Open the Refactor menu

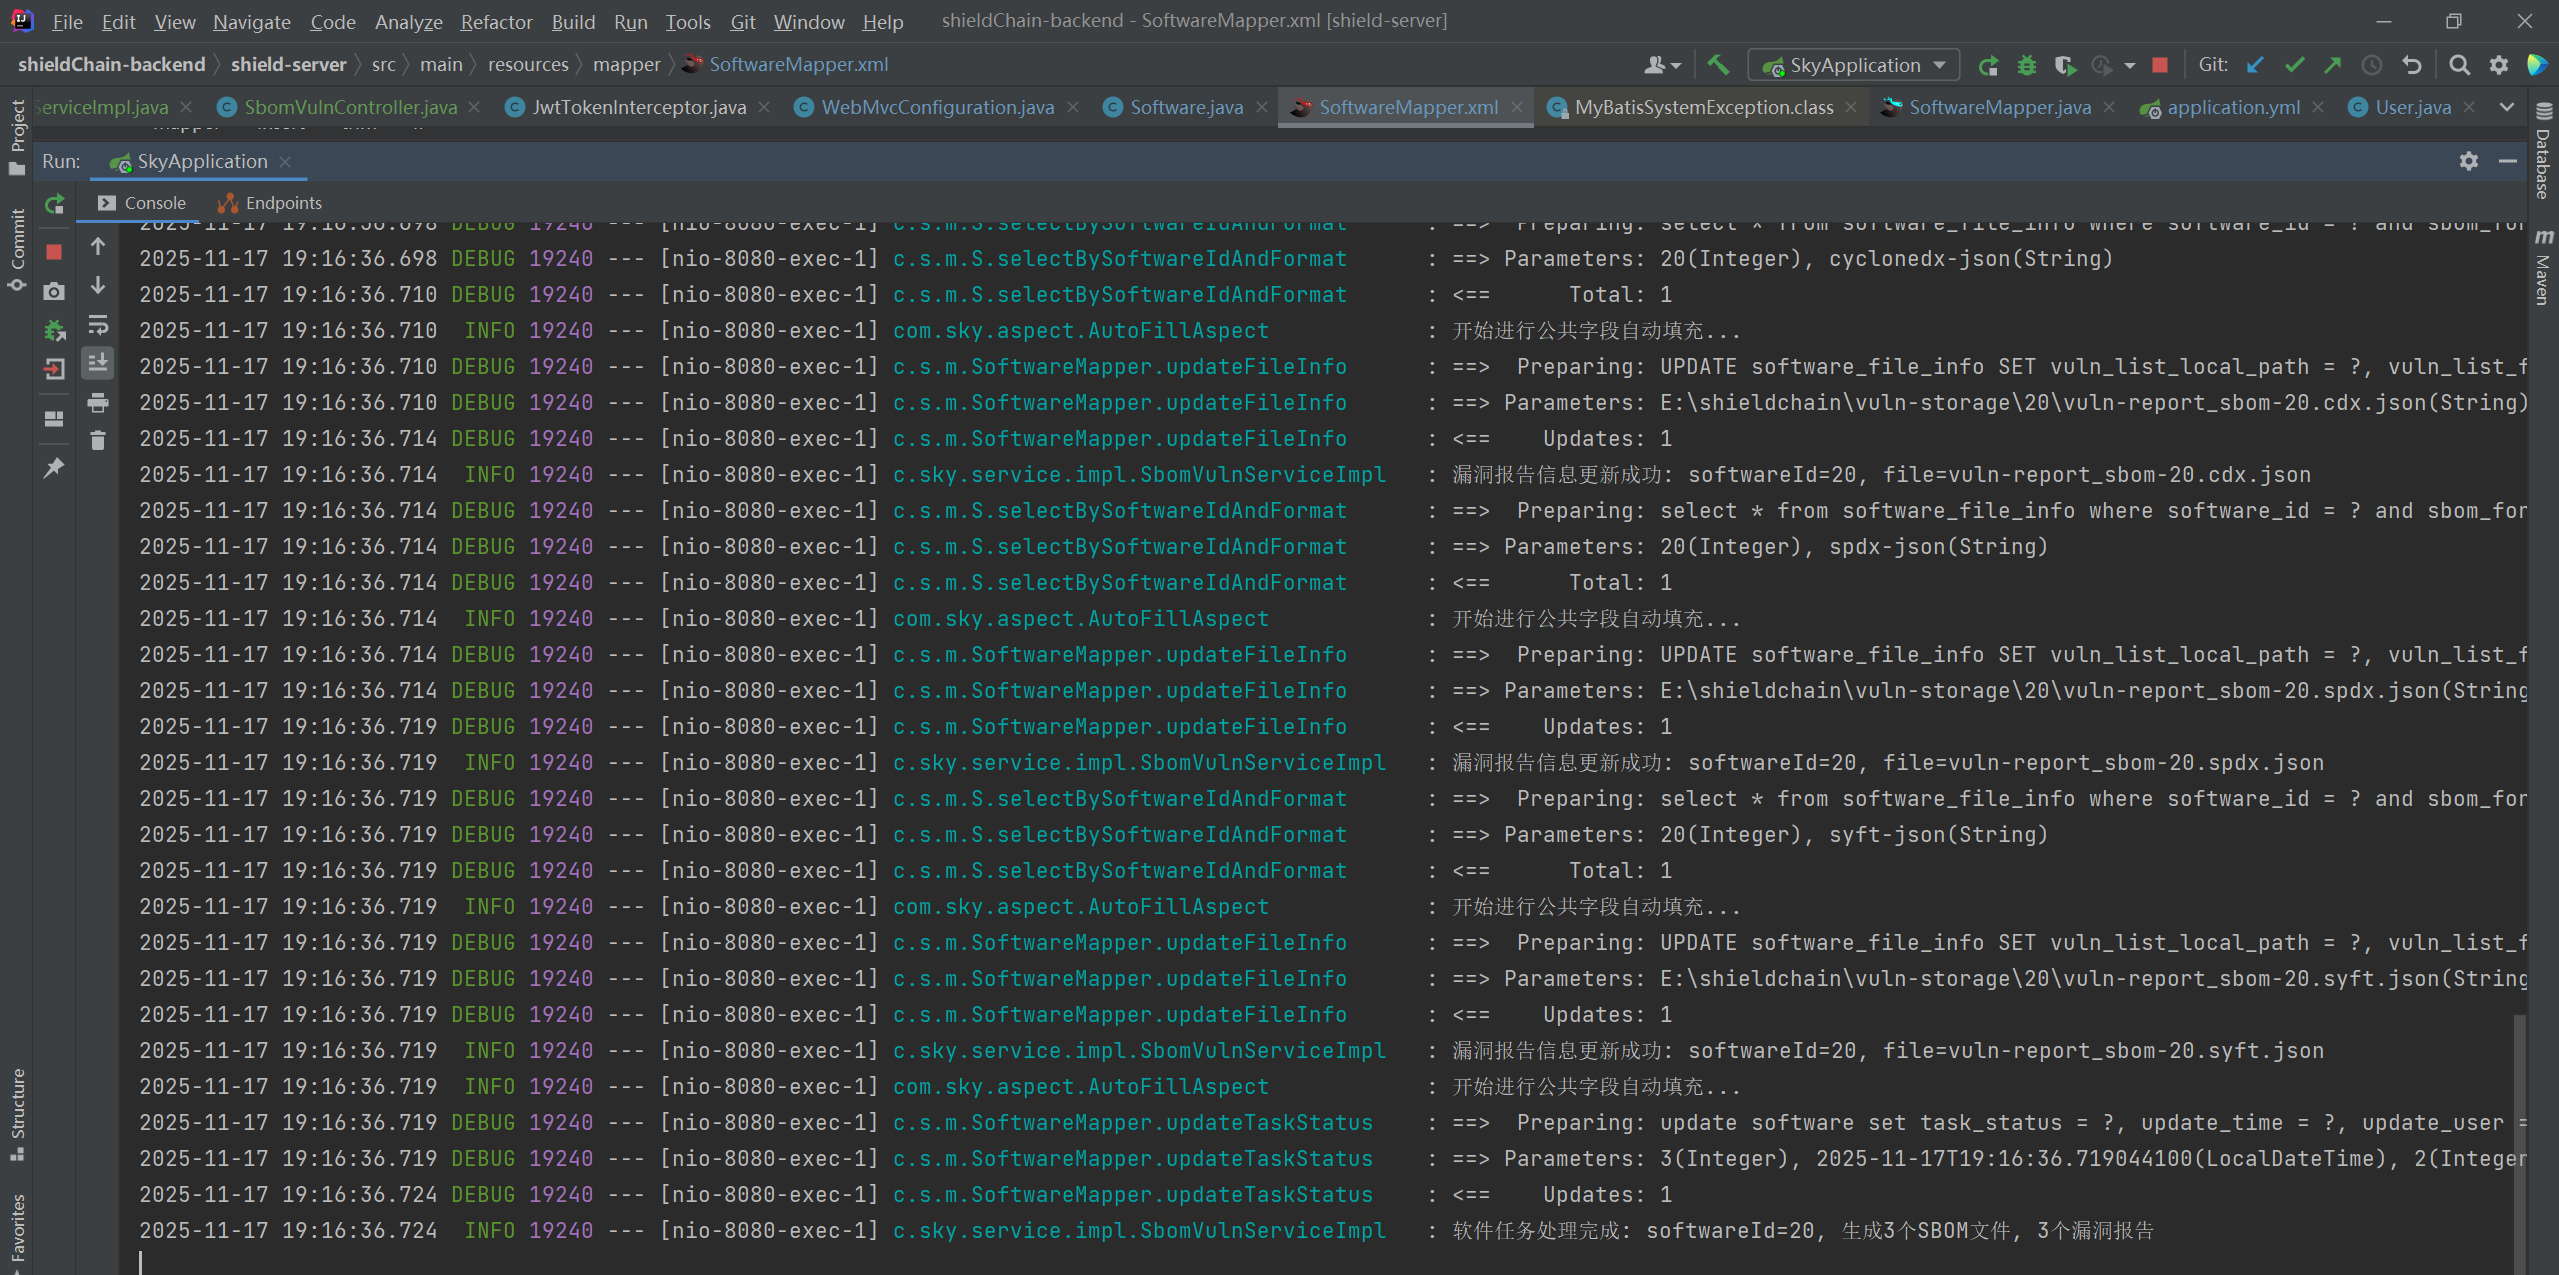click(496, 21)
